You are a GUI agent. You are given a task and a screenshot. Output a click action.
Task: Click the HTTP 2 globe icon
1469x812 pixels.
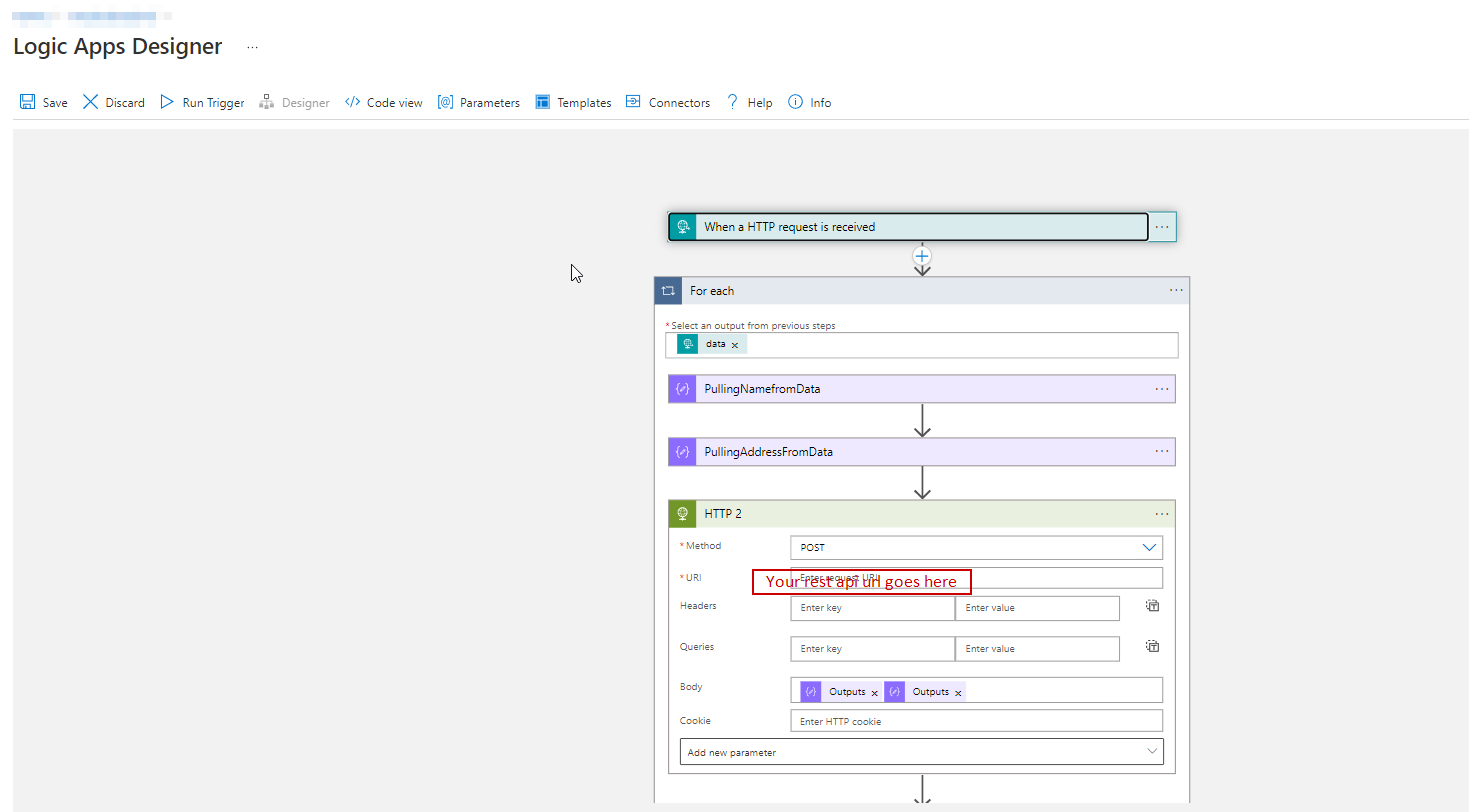(x=682, y=514)
